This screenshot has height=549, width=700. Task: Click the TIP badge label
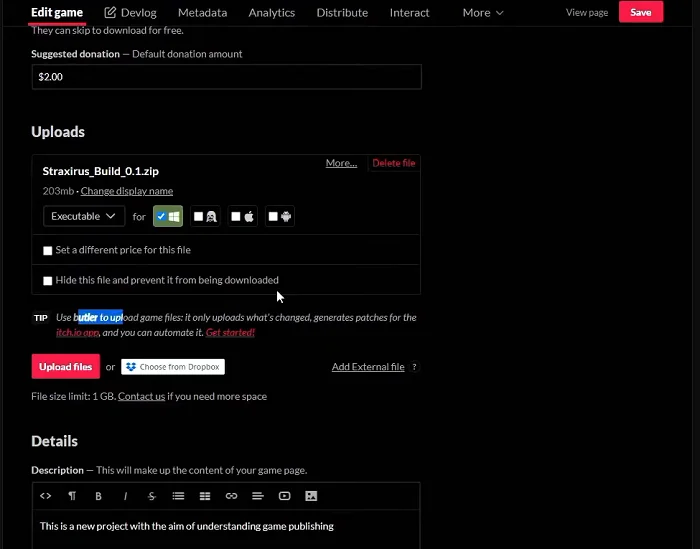click(x=41, y=318)
